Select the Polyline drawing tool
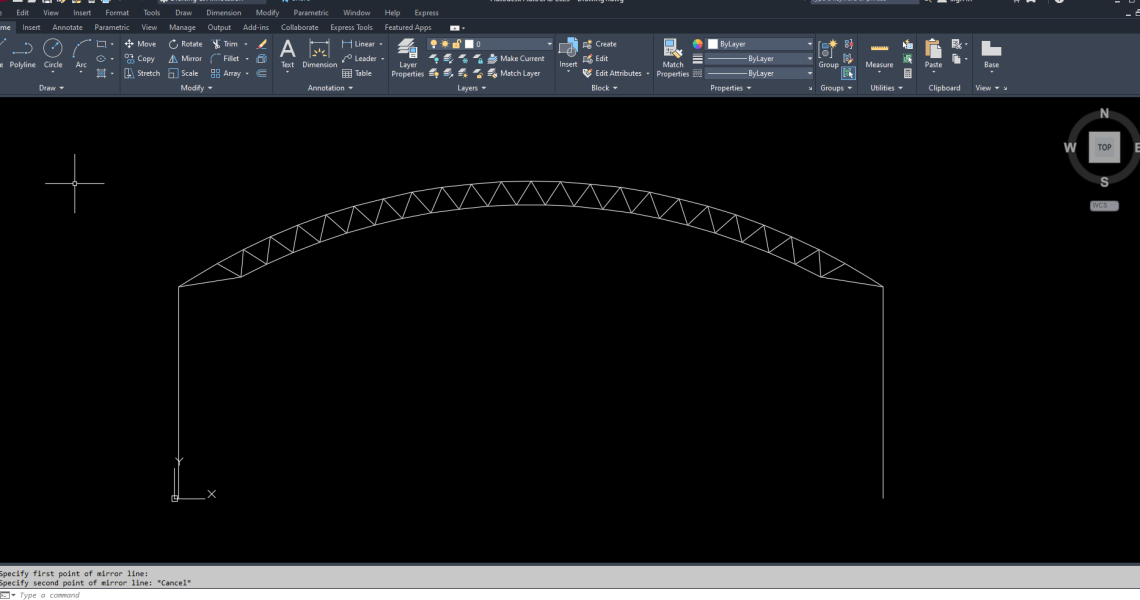1140x600 pixels. tap(23, 55)
